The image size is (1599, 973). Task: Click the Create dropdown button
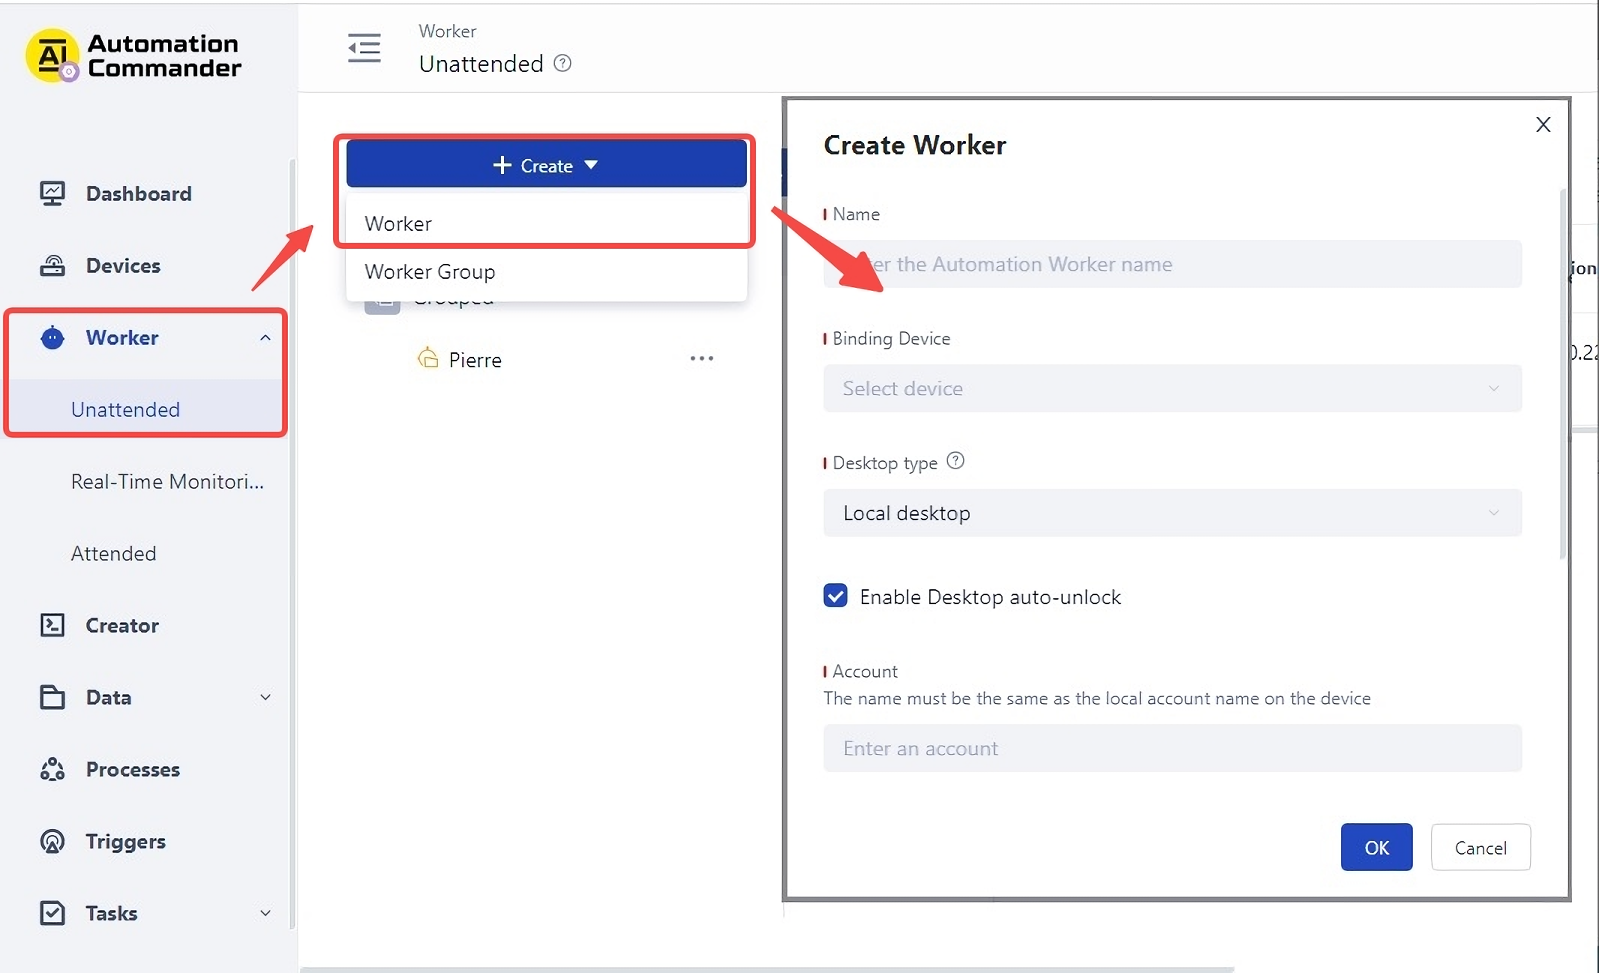pos(546,164)
